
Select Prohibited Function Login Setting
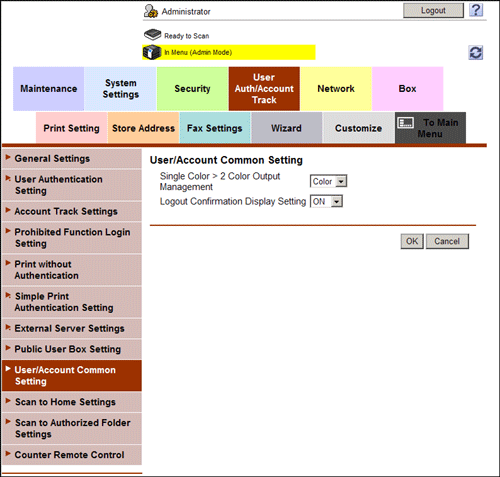point(72,238)
